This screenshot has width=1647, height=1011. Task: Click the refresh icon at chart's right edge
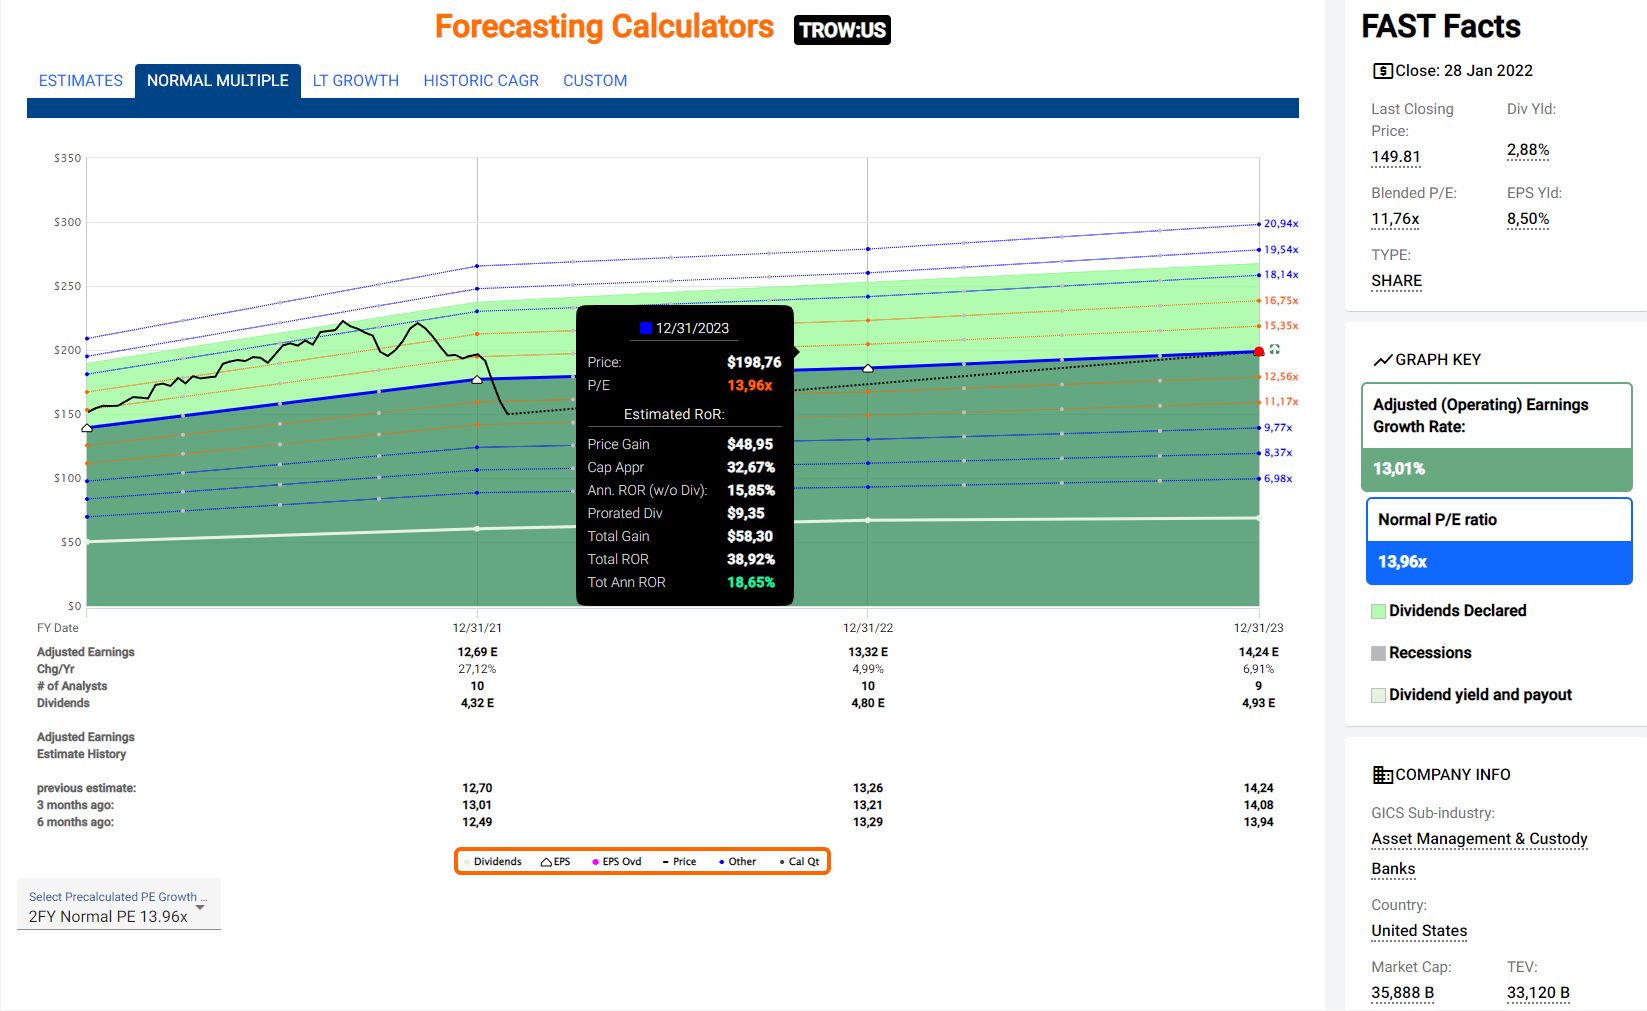pos(1275,350)
